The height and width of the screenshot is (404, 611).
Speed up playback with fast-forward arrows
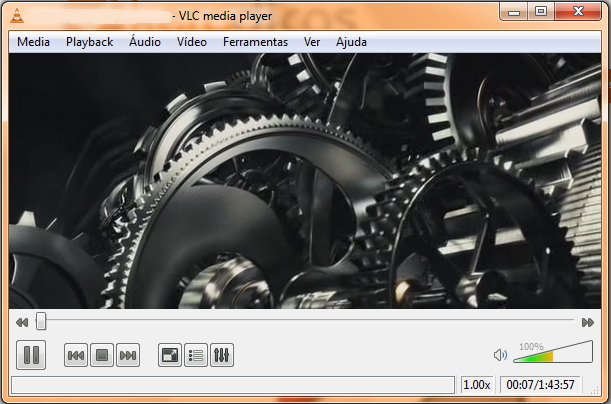[x=588, y=323]
